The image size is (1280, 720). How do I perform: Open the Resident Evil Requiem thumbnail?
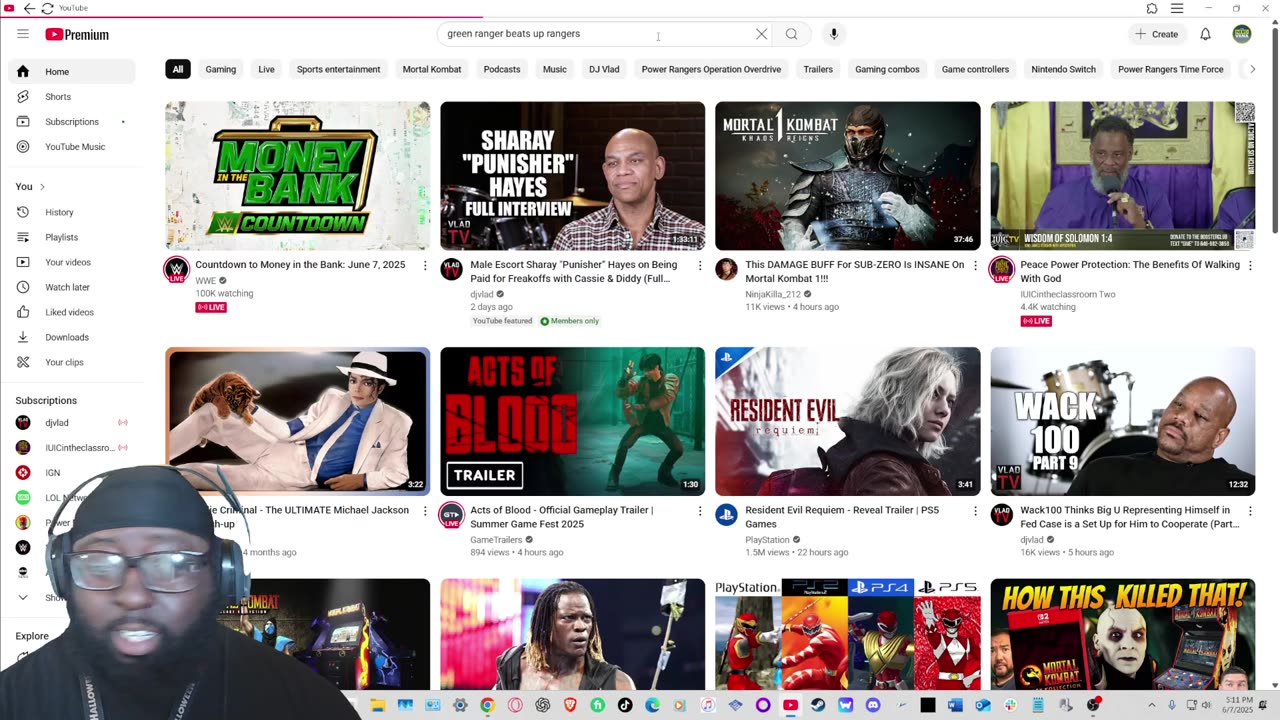point(848,421)
